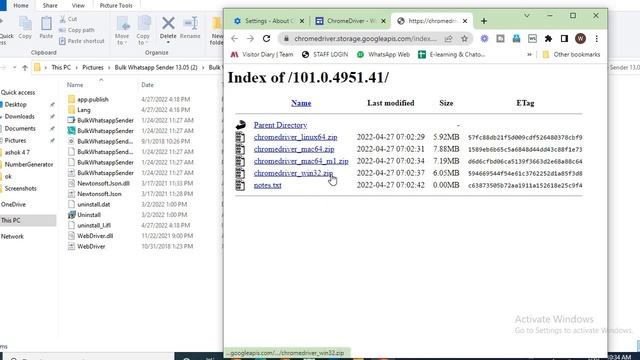Open Visitor Diary | Team bookmark
The height and width of the screenshot is (360, 640).
[262, 54]
